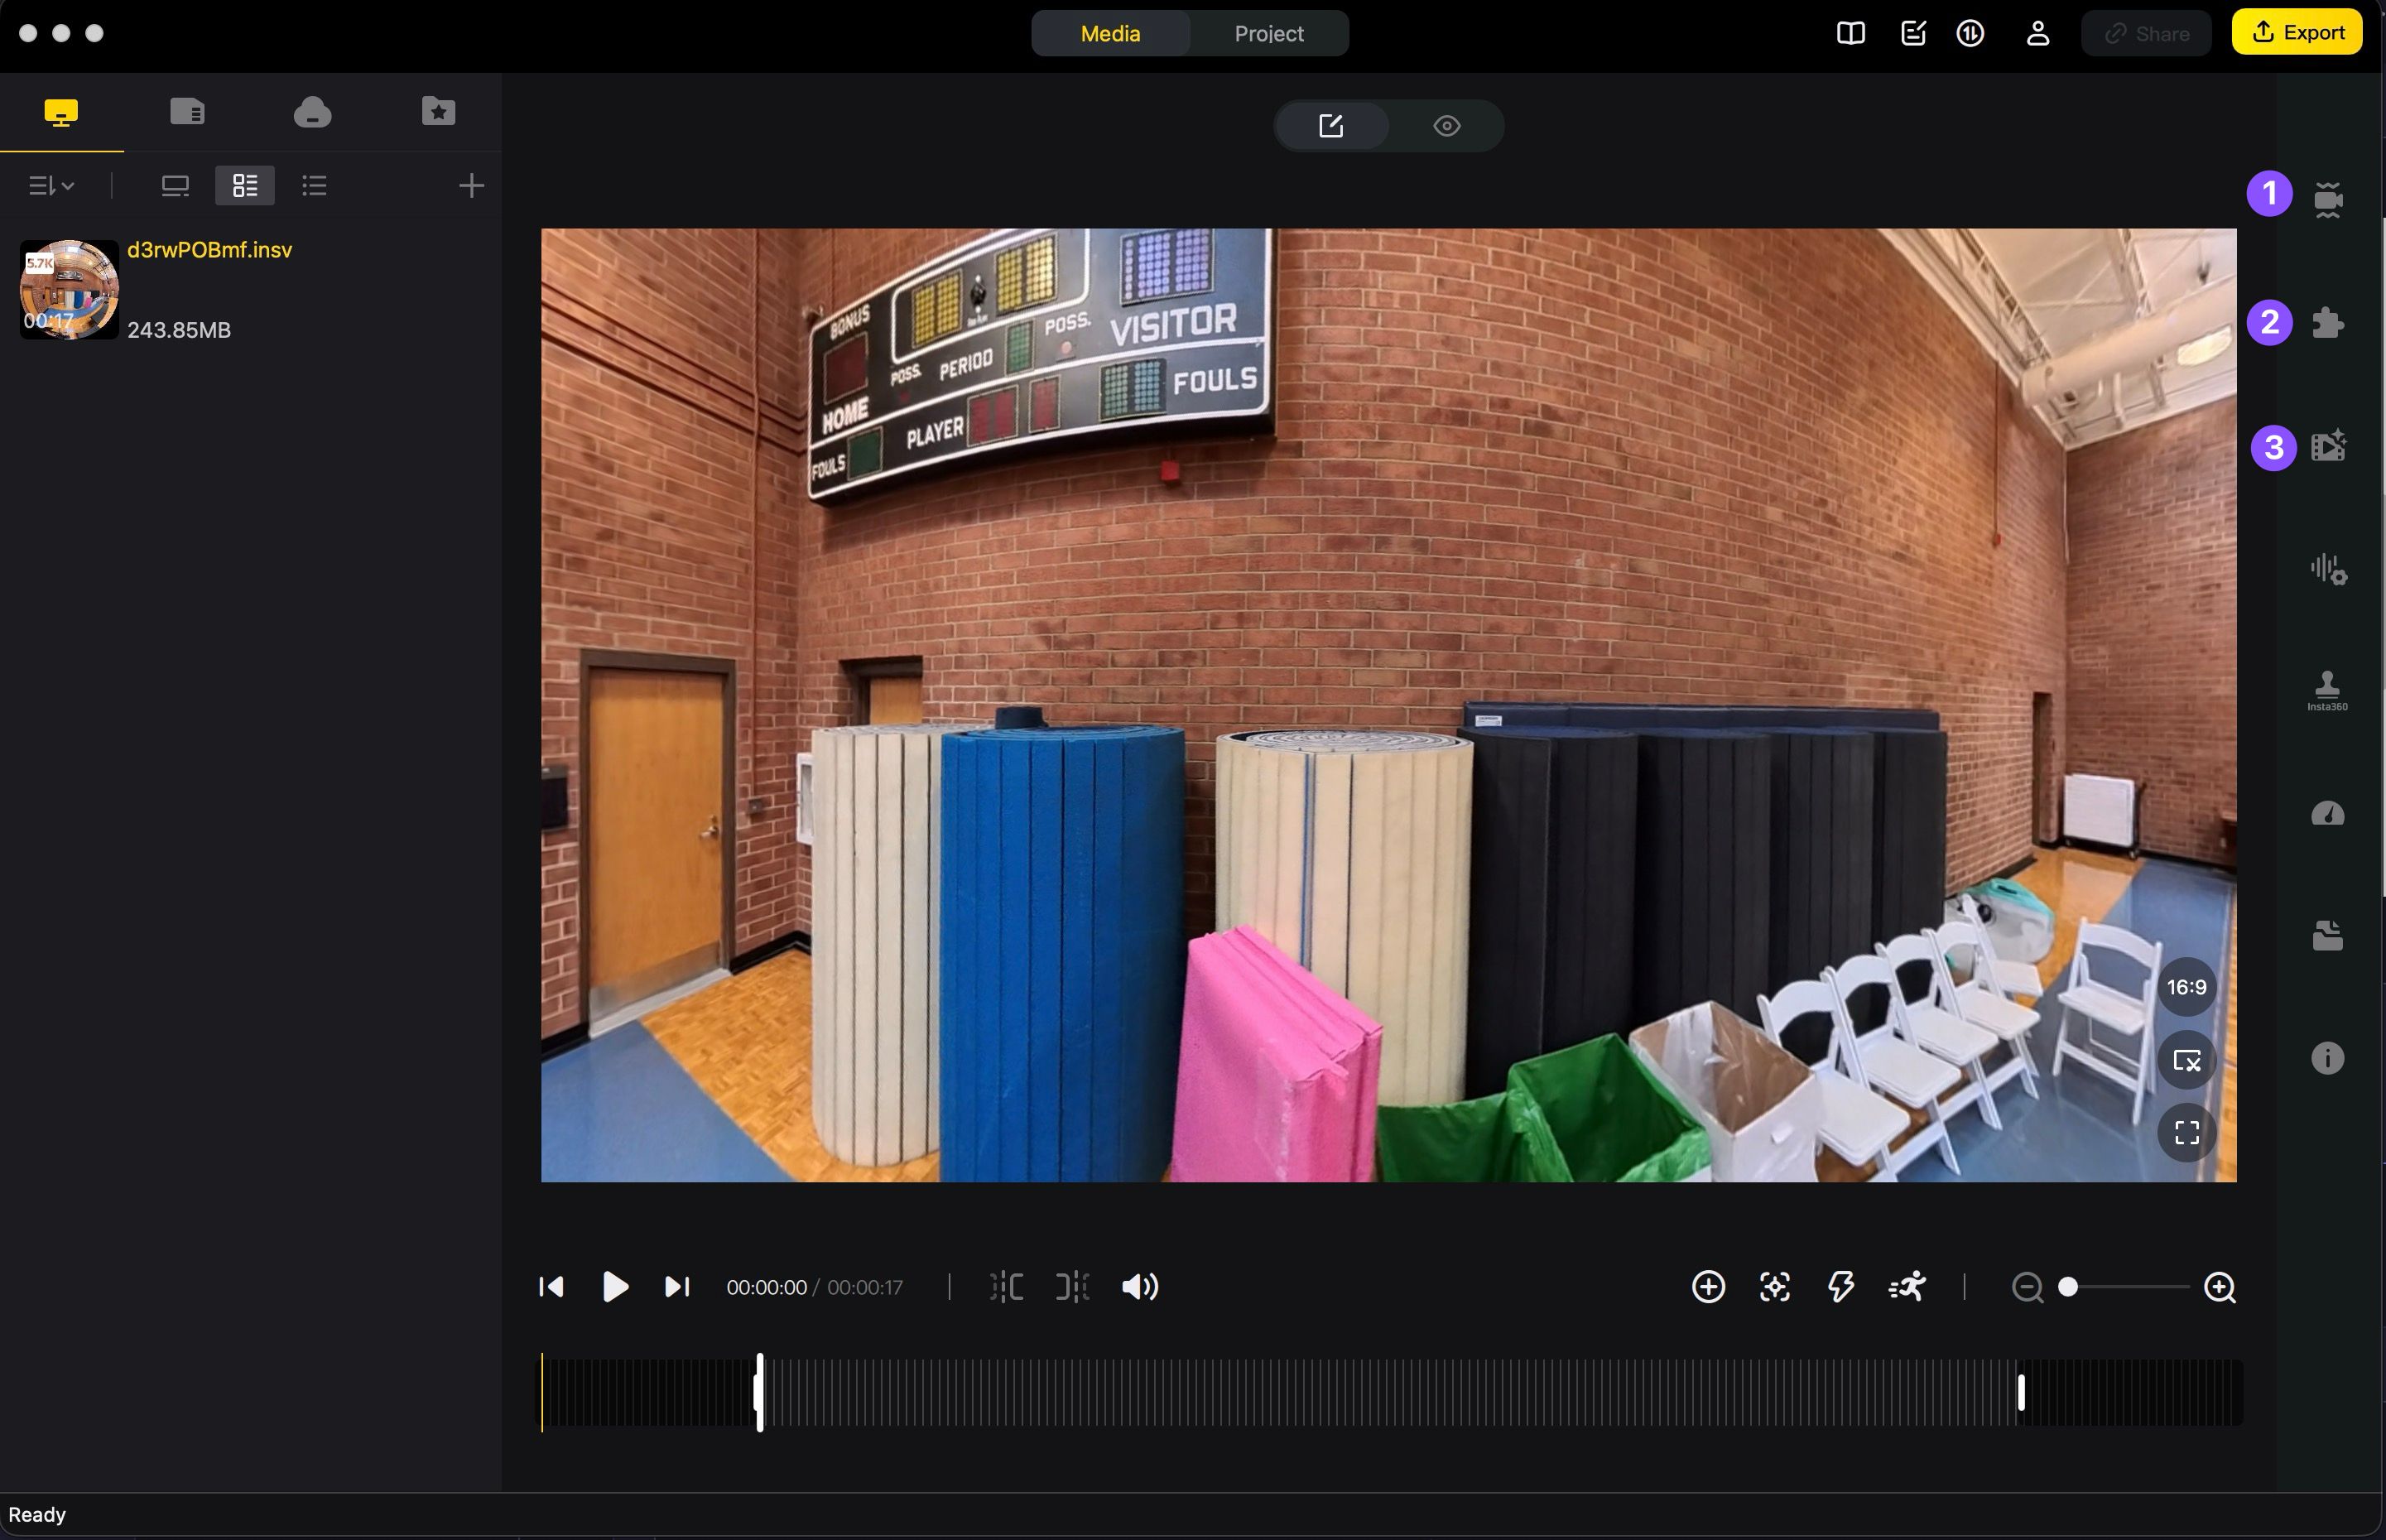This screenshot has height=1540, width=2386.
Task: Open the stabilization camera icon panel
Action: [2328, 198]
